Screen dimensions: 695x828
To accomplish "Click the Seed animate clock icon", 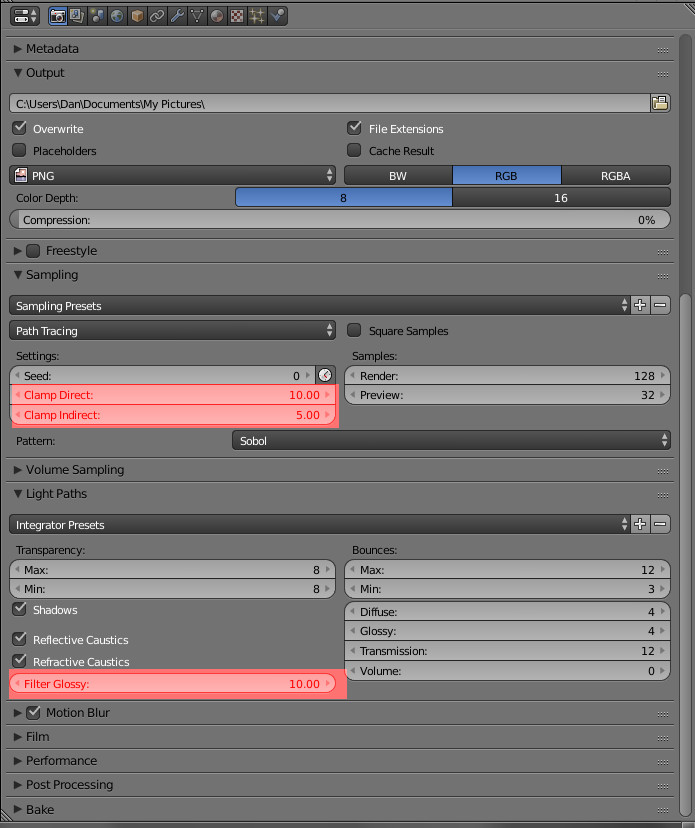I will 325,375.
